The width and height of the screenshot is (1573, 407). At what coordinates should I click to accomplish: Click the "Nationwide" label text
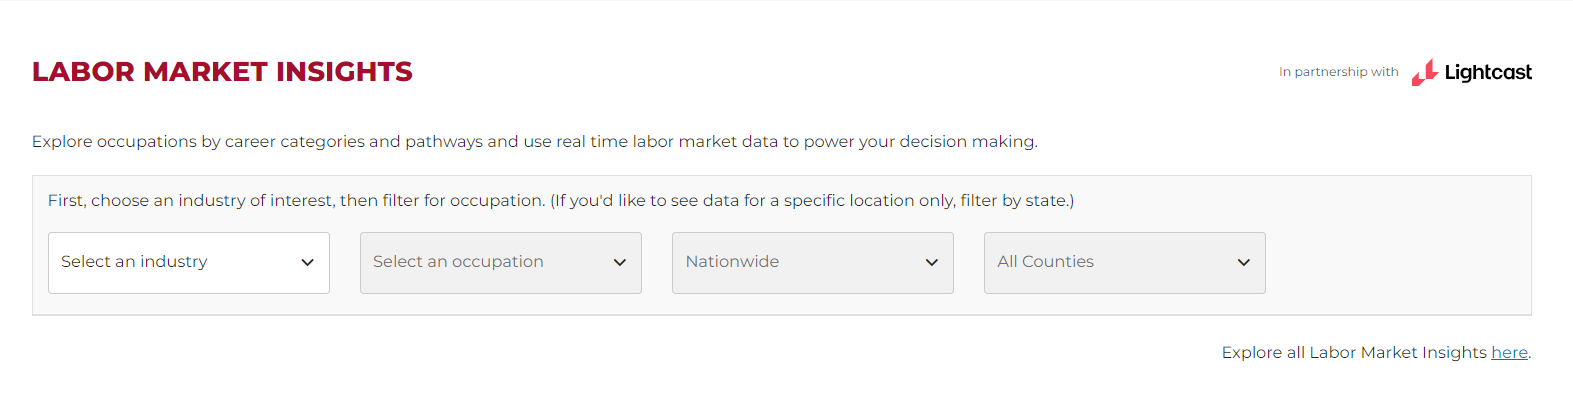click(x=732, y=262)
